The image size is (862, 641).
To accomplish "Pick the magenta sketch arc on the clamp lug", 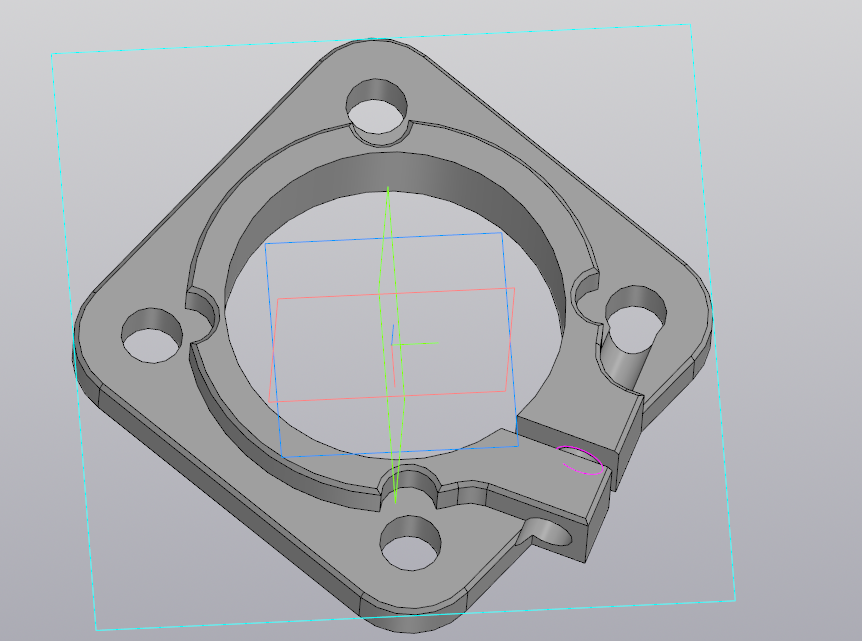I will click(x=580, y=461).
